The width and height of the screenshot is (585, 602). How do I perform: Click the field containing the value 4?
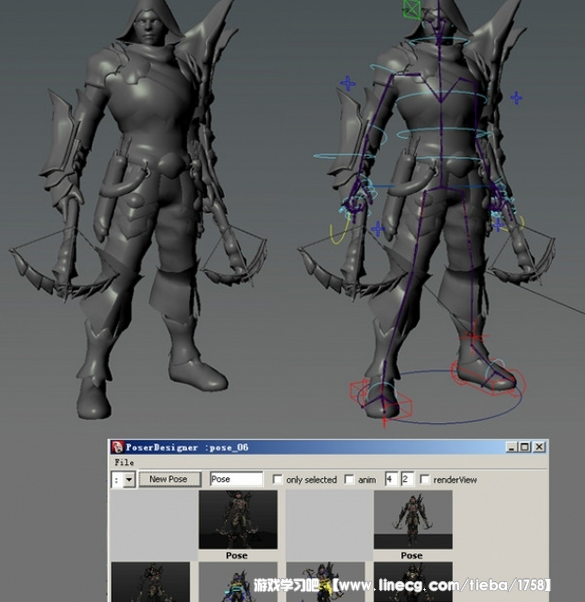(391, 479)
